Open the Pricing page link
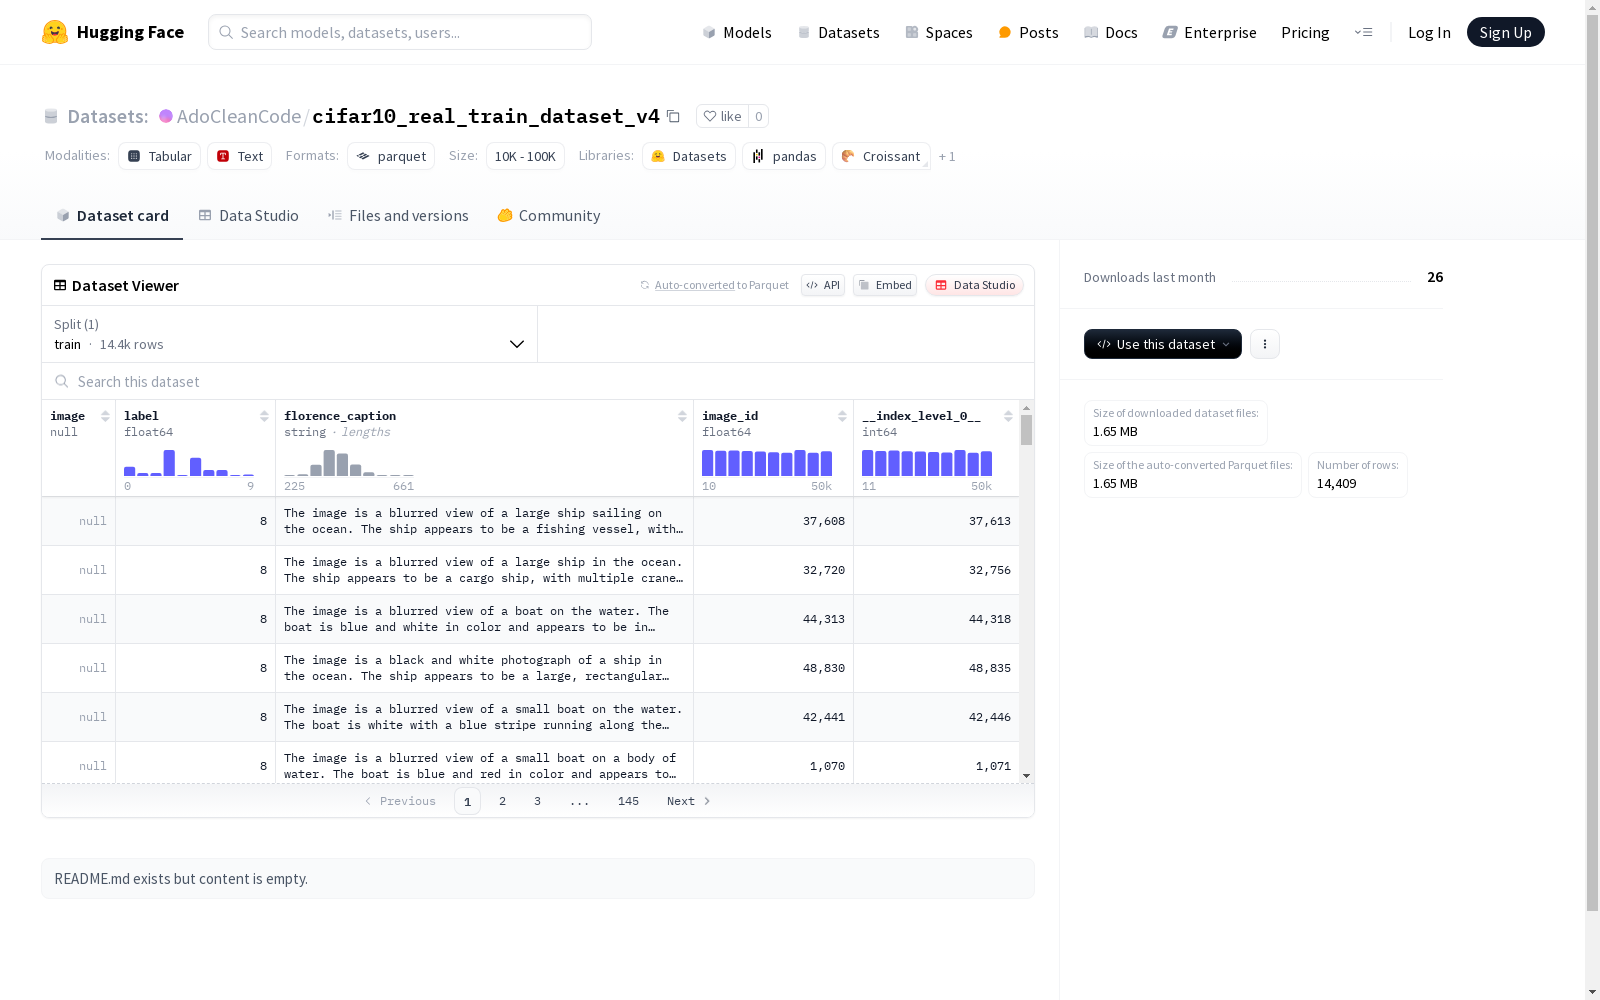The image size is (1600, 1000). pyautogui.click(x=1305, y=32)
